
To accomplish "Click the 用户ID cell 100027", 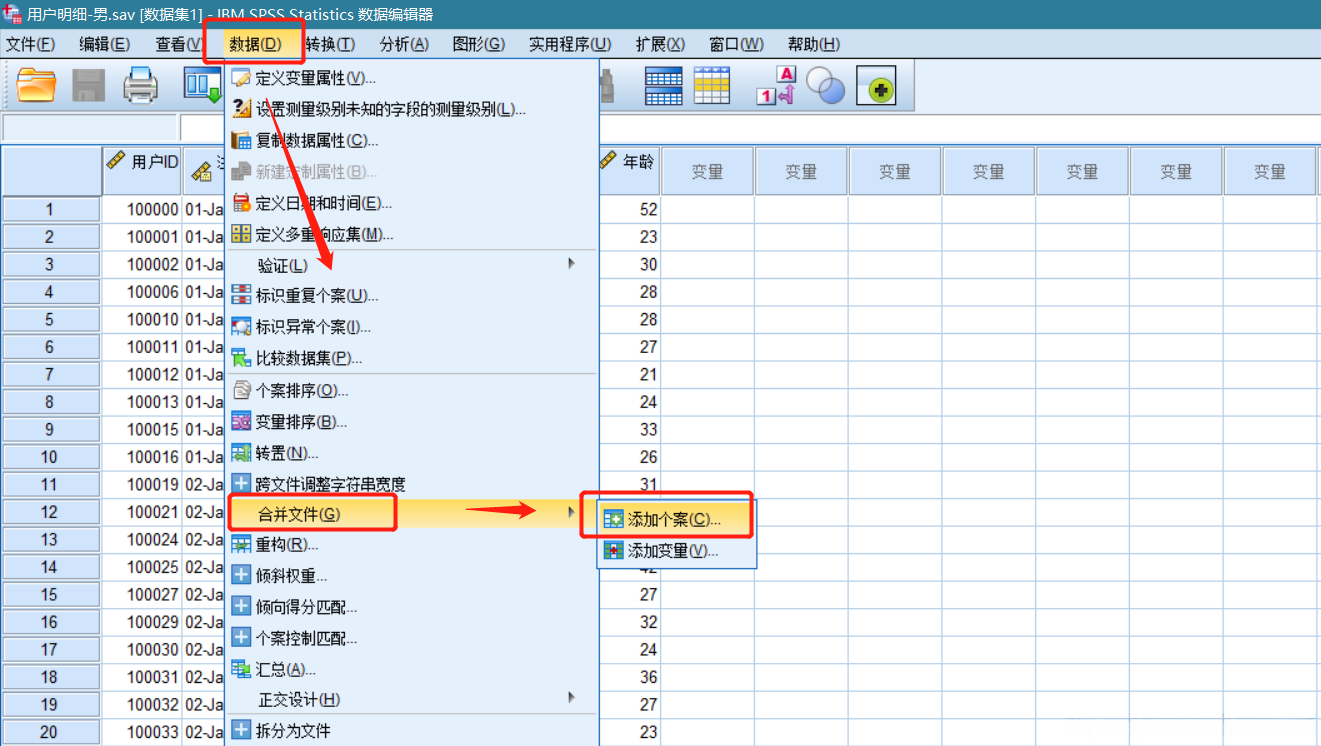I will point(142,594).
